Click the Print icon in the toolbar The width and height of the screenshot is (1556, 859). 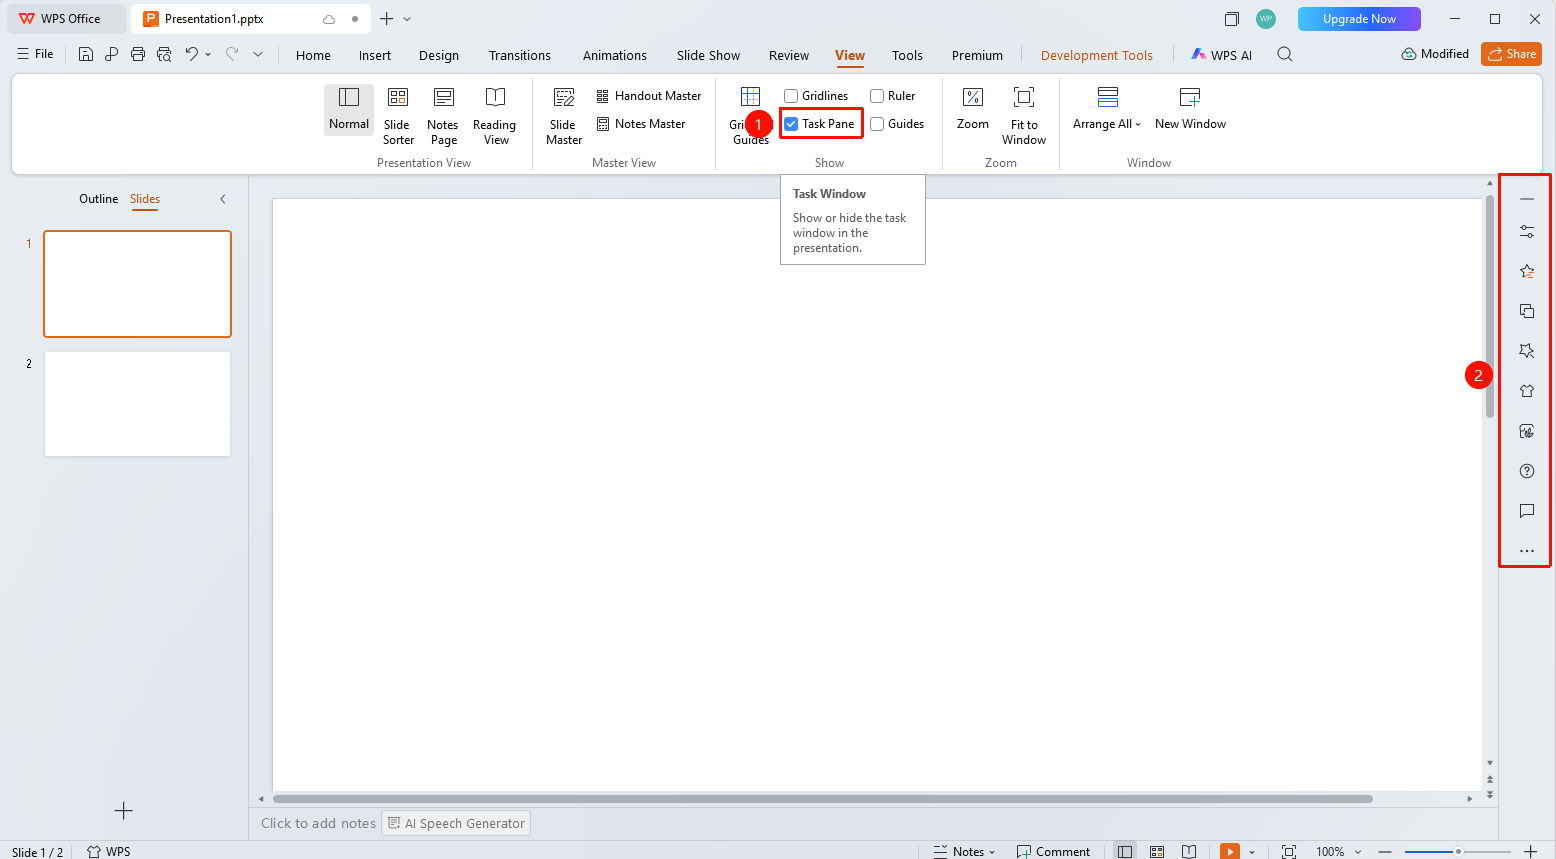click(138, 54)
